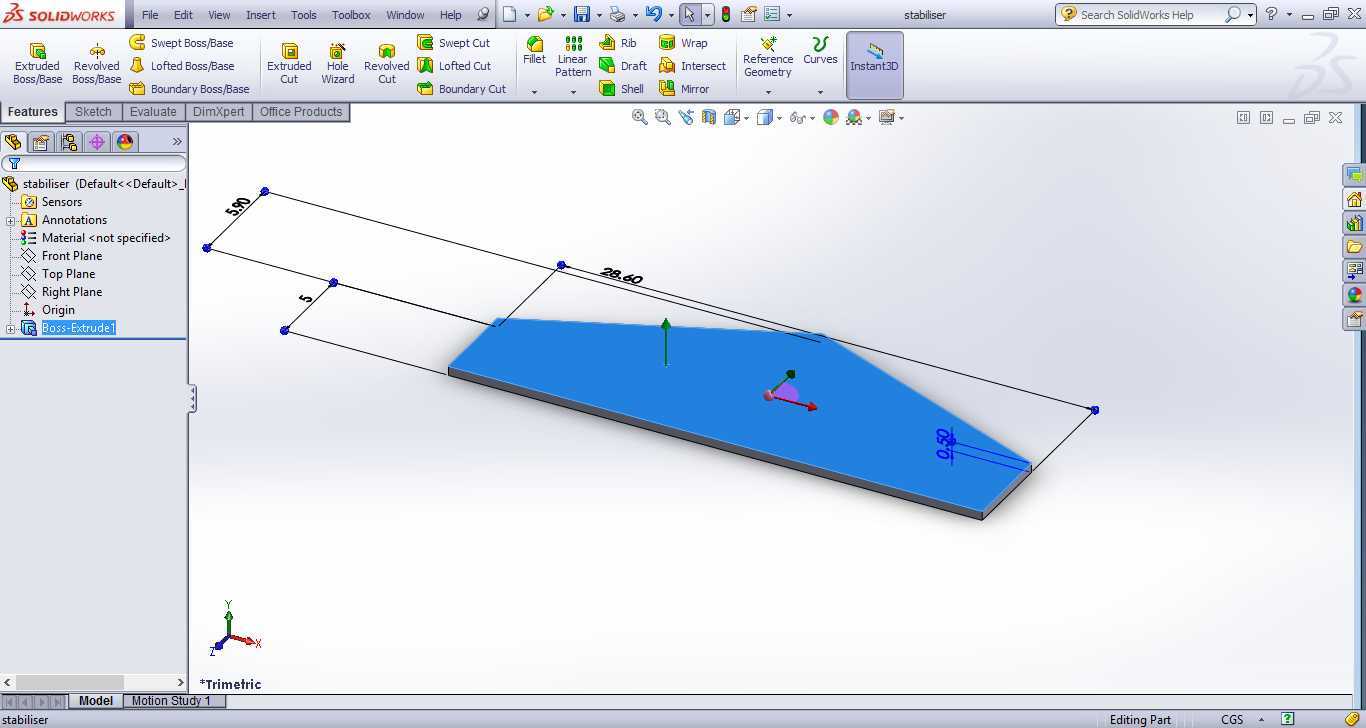
Task: Open the DisplayManager panel tab
Action: (x=125, y=142)
